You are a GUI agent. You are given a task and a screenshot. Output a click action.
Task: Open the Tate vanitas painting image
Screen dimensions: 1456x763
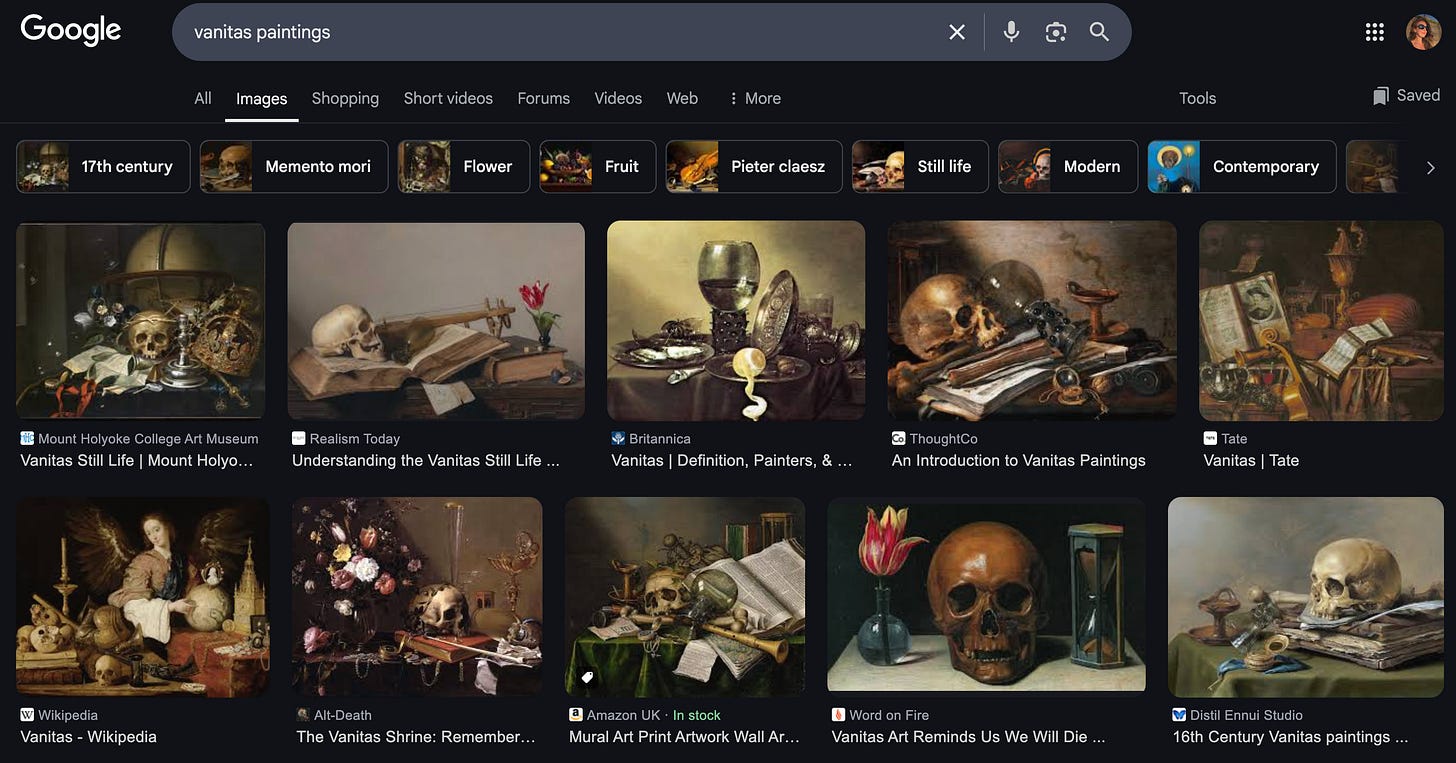pos(1320,320)
